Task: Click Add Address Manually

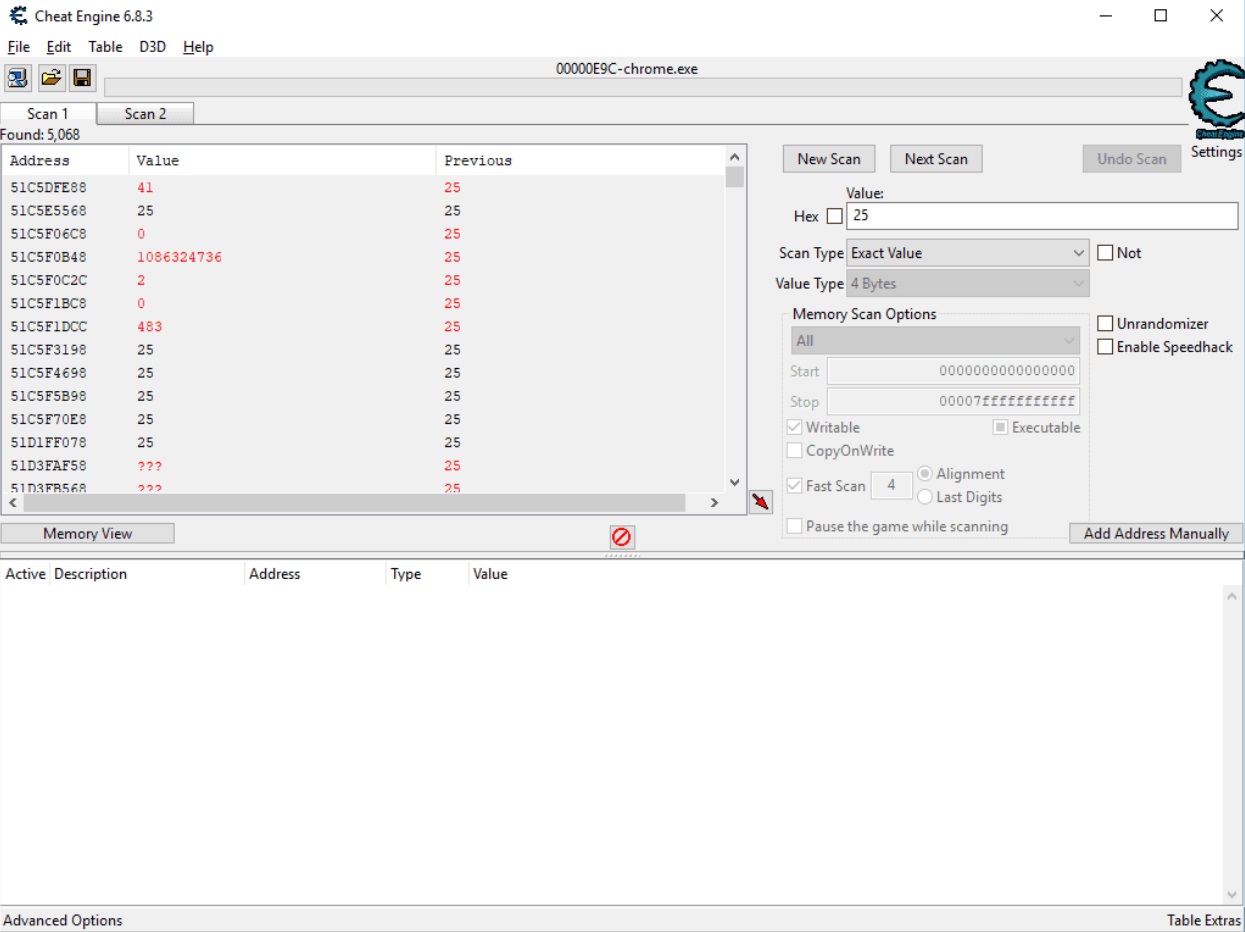Action: point(1155,533)
